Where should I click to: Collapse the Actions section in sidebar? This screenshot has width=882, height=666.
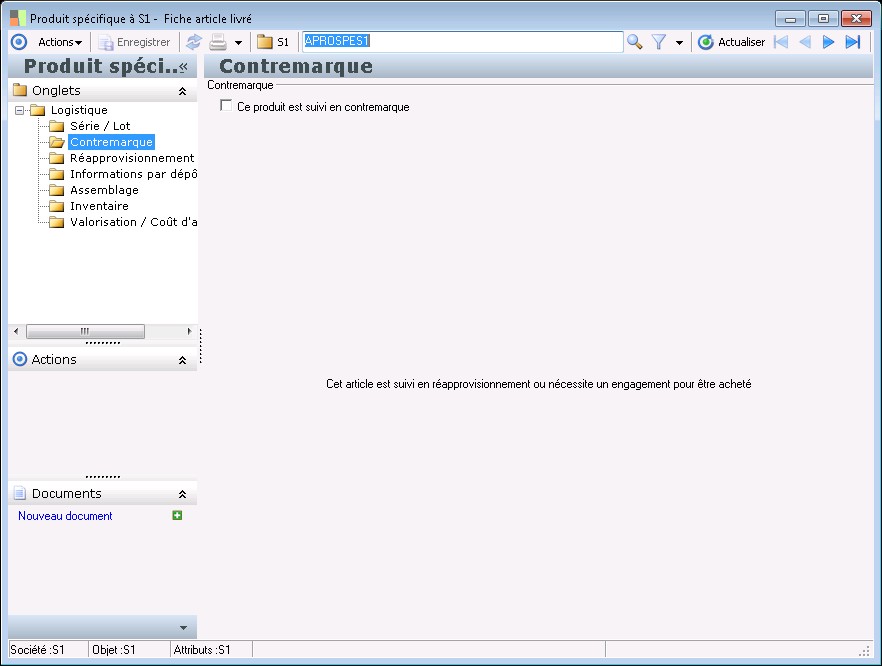[x=182, y=360]
